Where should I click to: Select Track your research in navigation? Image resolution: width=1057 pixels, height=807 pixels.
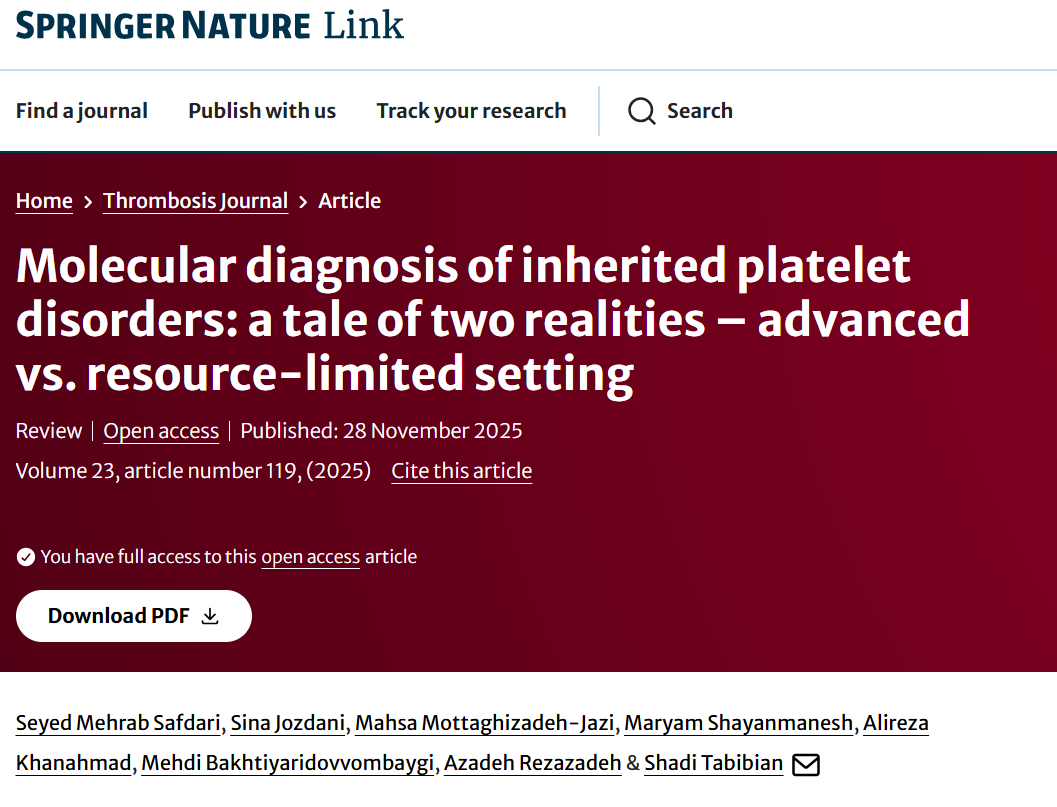(471, 111)
